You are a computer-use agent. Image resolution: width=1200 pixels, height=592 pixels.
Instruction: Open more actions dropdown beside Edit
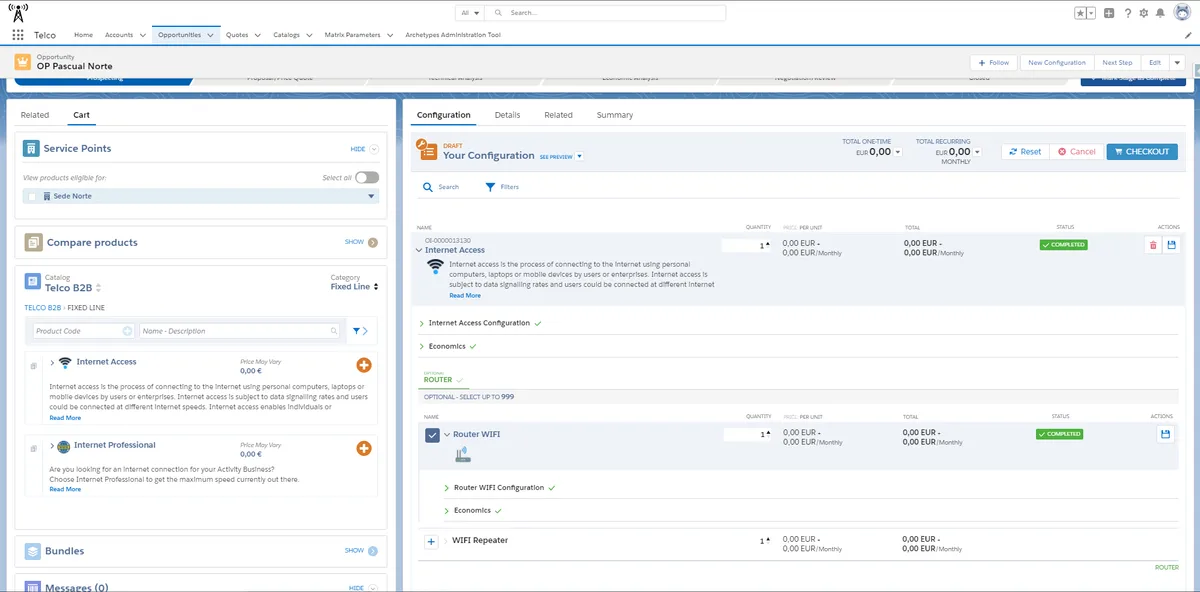click(x=1177, y=62)
